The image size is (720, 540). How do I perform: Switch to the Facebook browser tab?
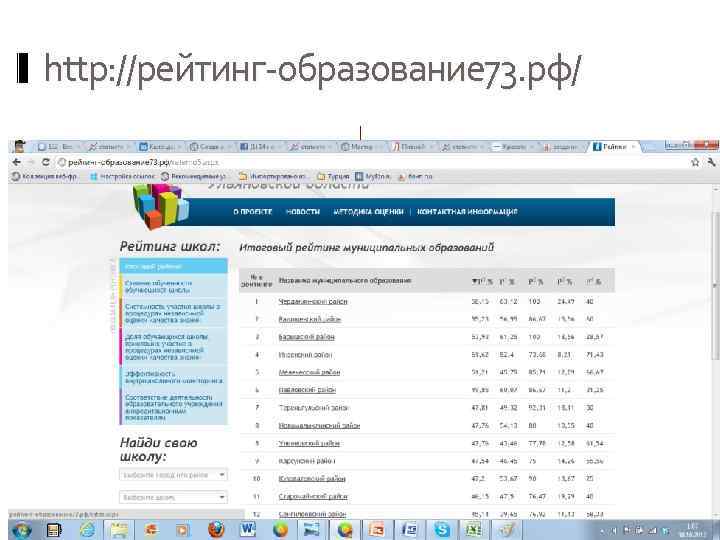[259, 147]
